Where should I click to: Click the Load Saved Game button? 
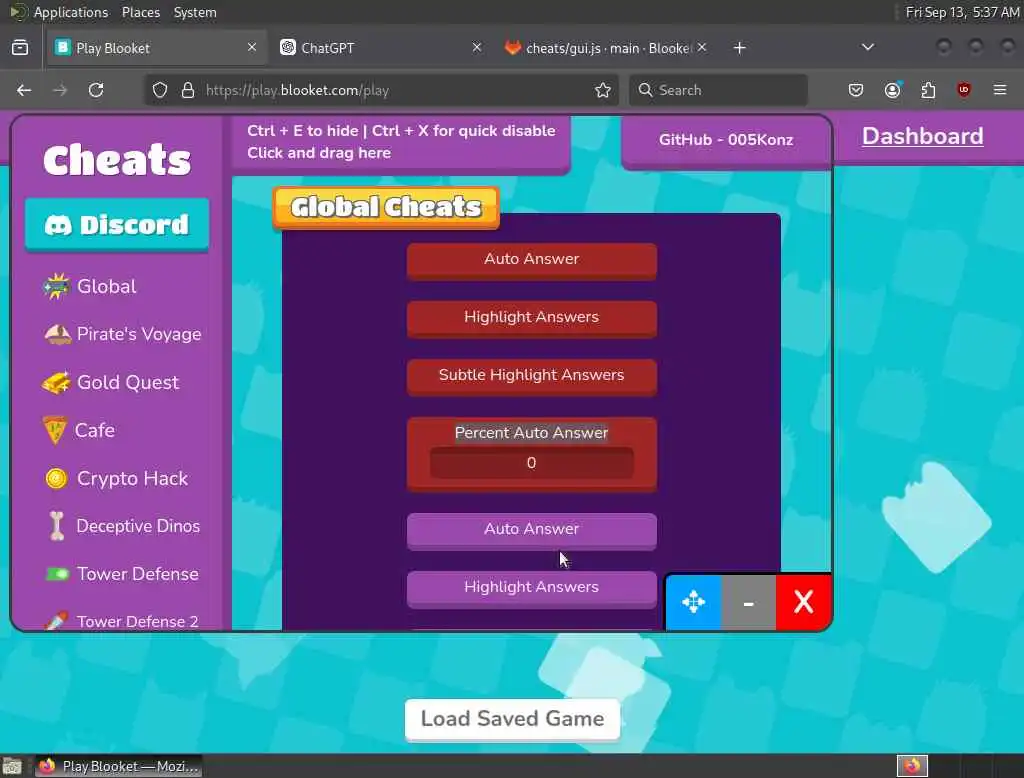click(x=512, y=719)
